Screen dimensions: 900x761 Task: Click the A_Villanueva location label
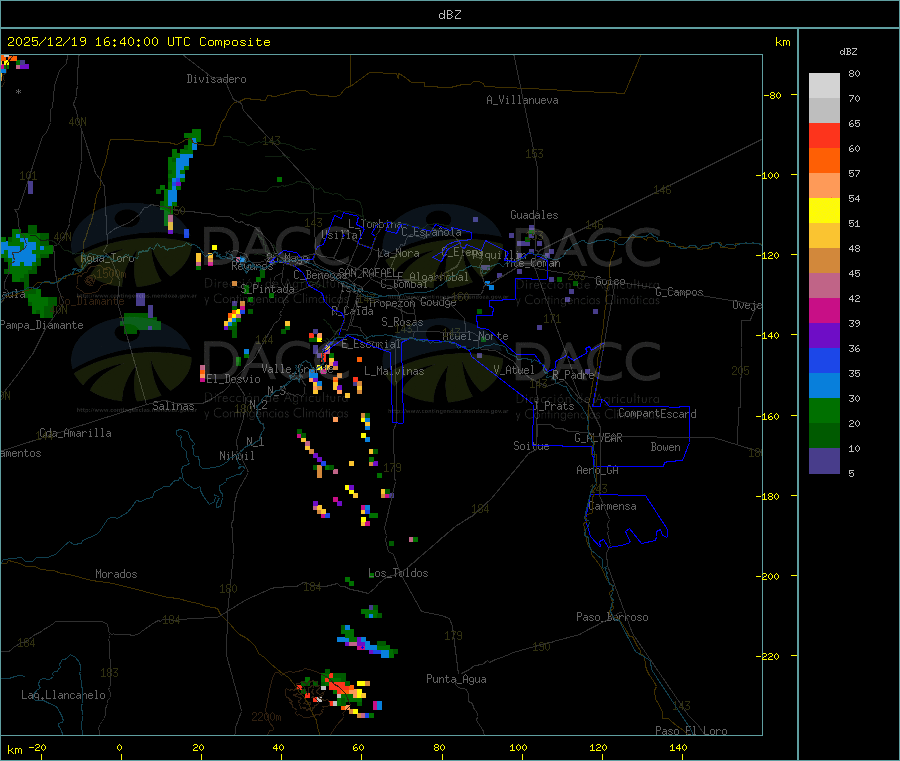(522, 100)
